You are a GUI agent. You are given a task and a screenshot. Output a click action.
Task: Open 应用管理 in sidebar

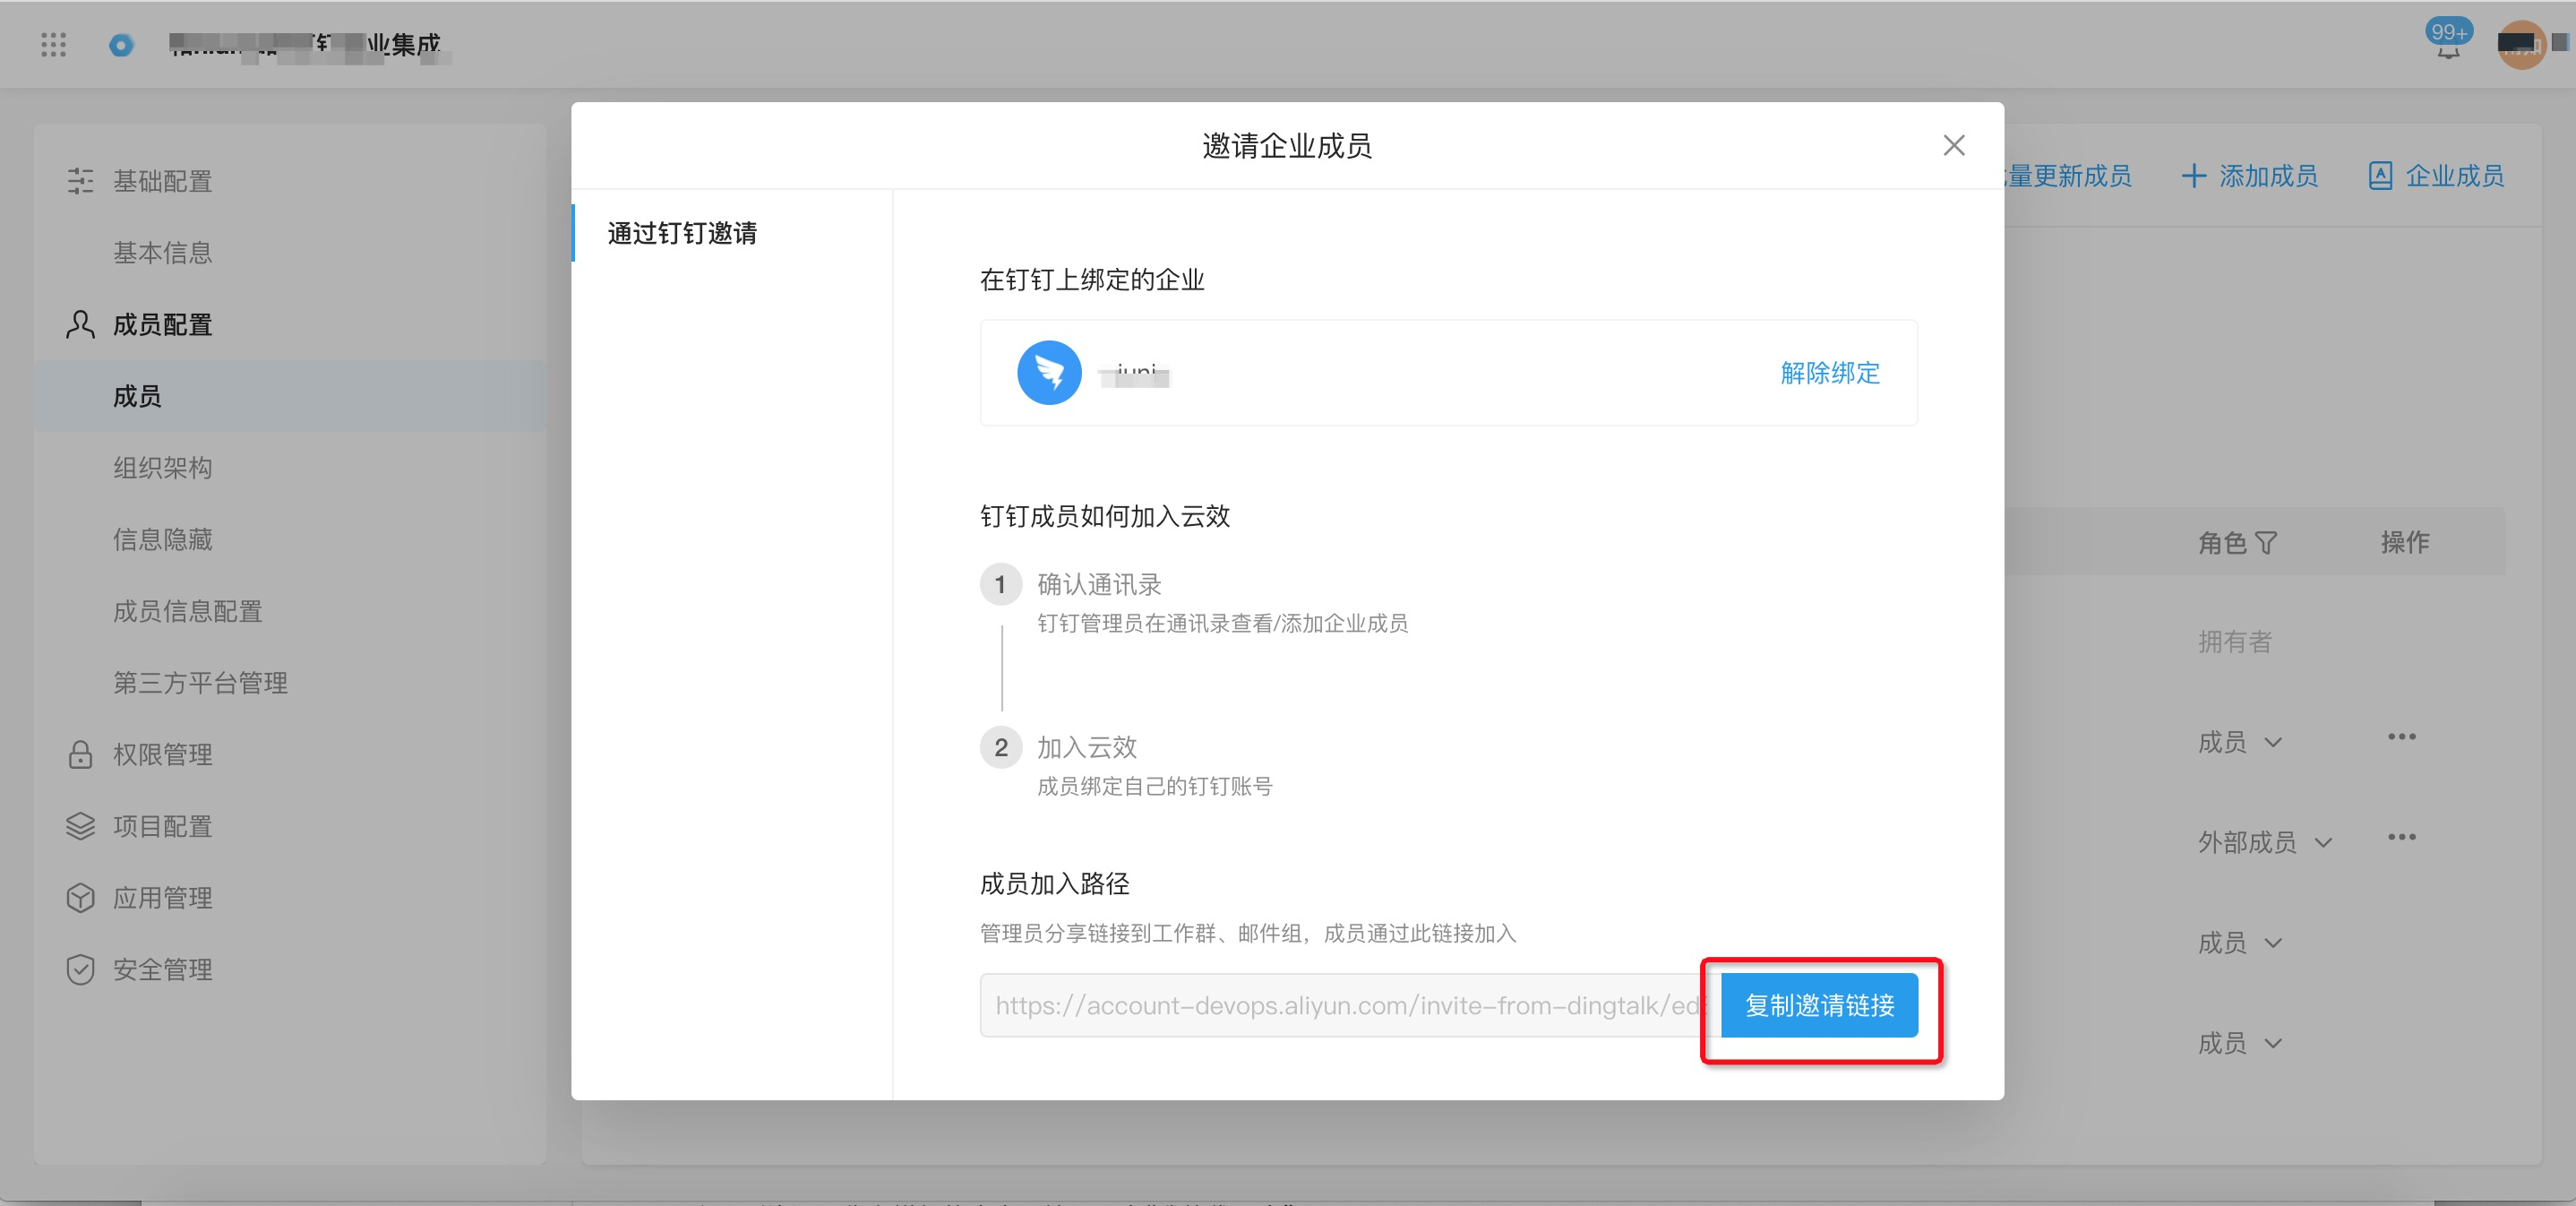(x=162, y=898)
